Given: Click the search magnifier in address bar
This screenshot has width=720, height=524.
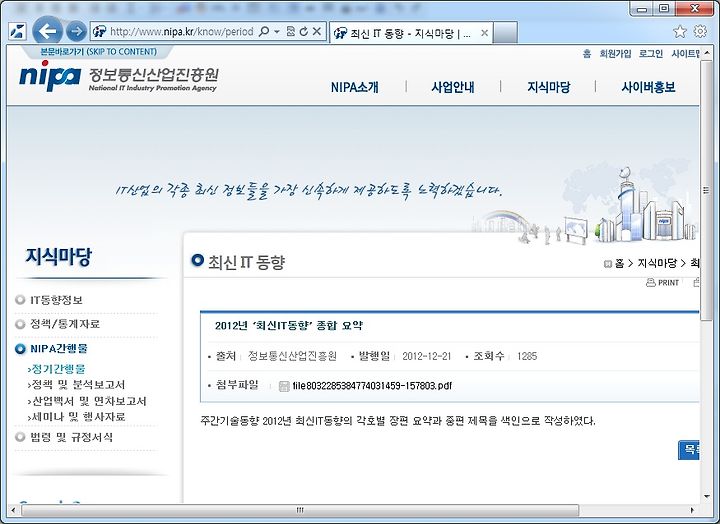Looking at the screenshot, I should click(264, 31).
